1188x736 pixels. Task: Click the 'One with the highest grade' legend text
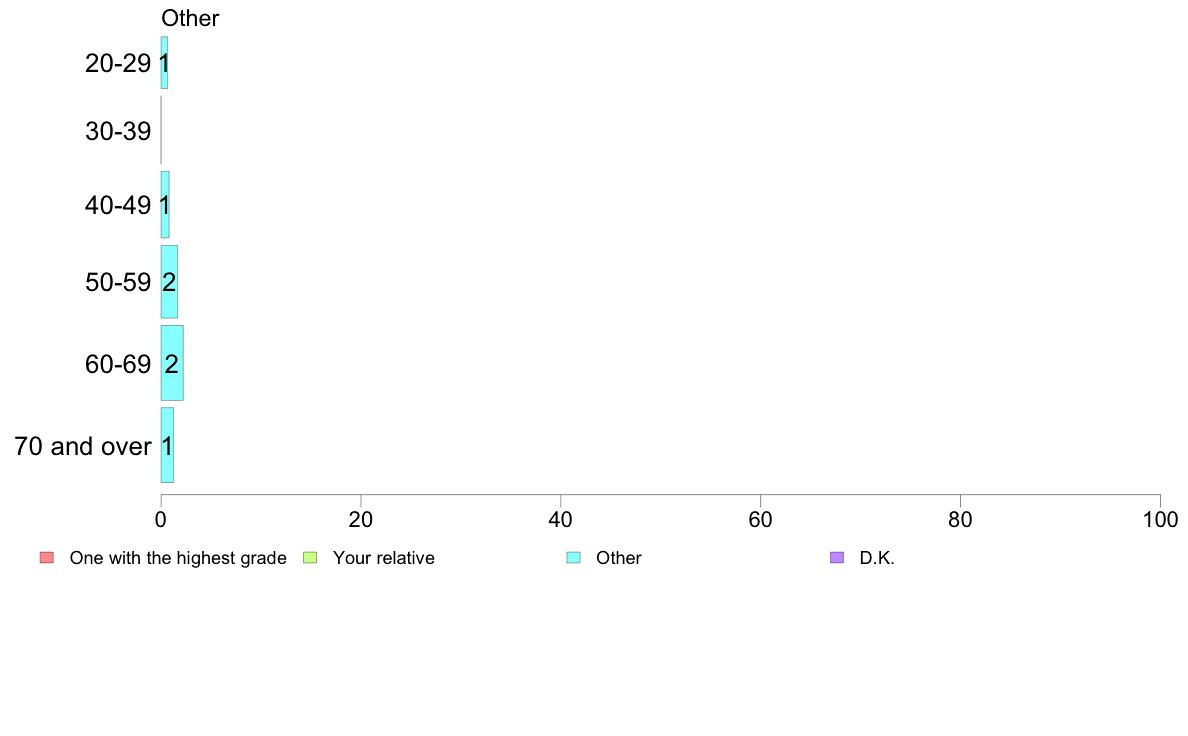(178, 558)
